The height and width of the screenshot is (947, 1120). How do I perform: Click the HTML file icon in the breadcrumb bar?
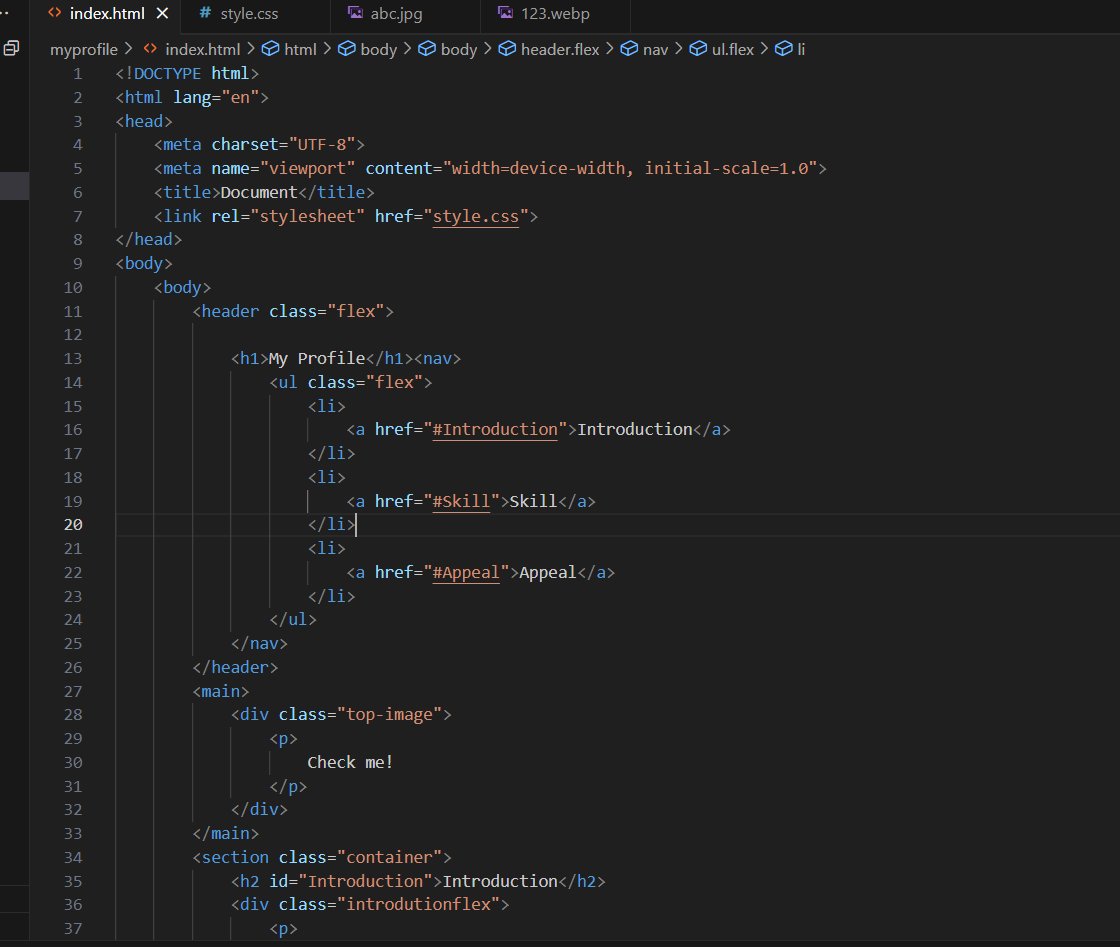point(150,49)
